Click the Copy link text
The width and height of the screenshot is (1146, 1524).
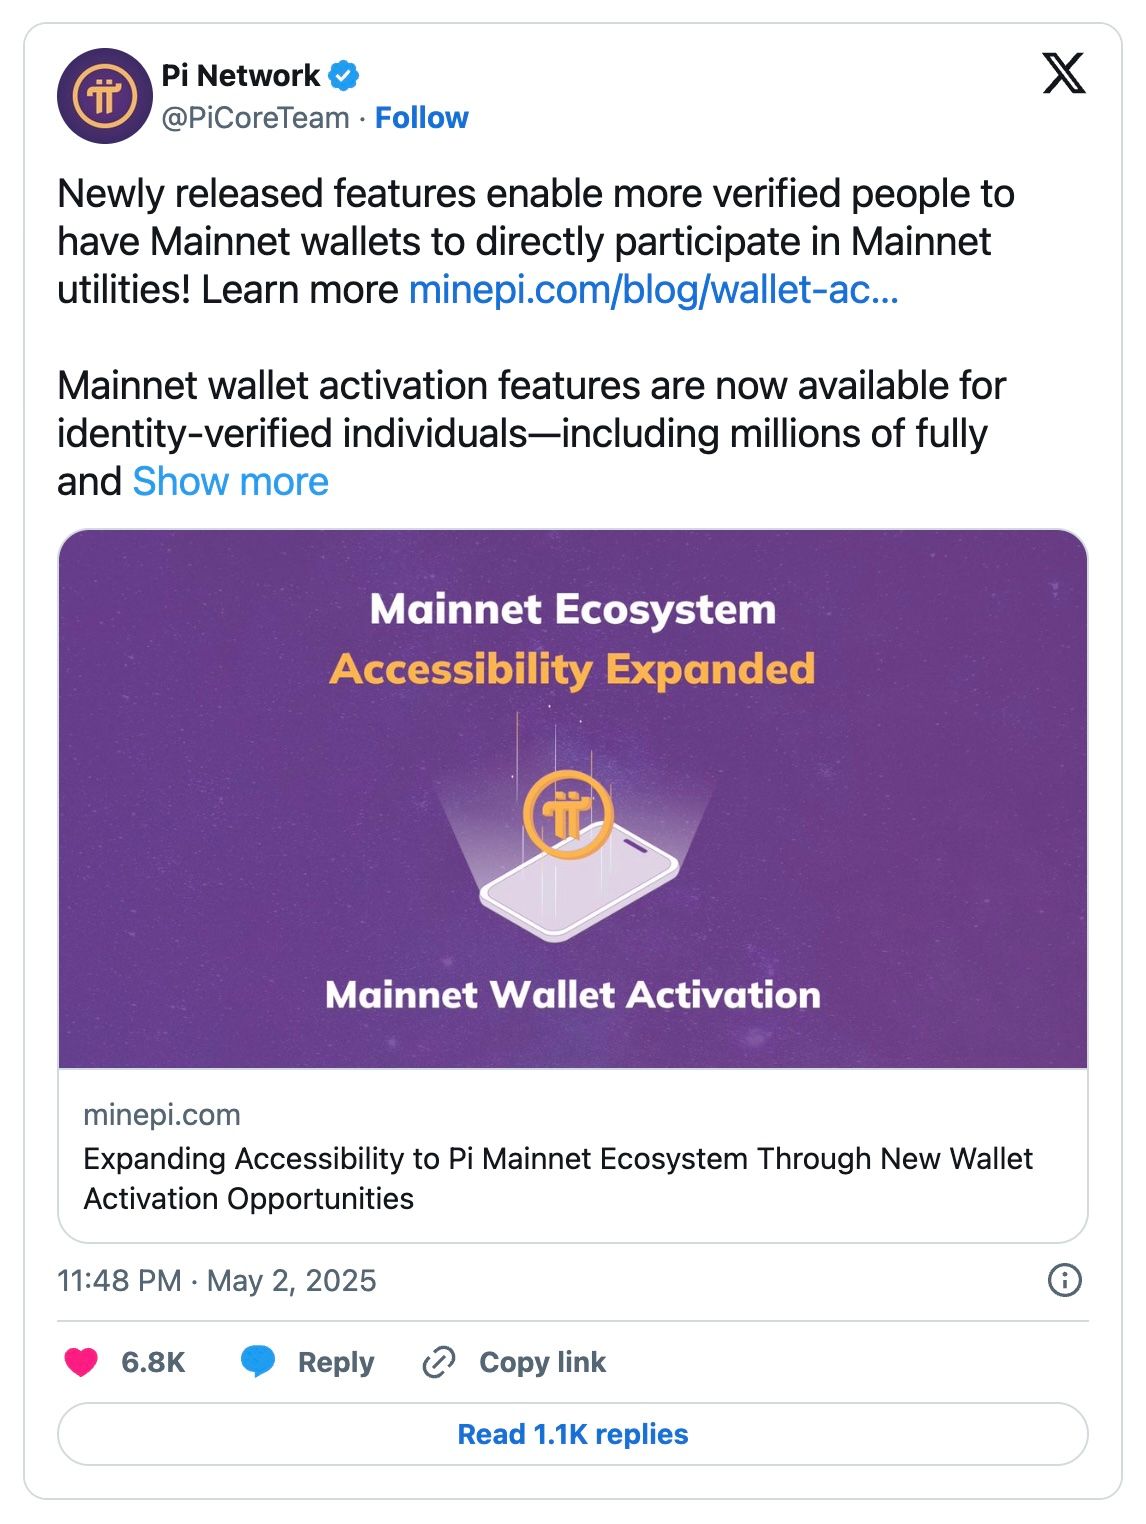[542, 1362]
